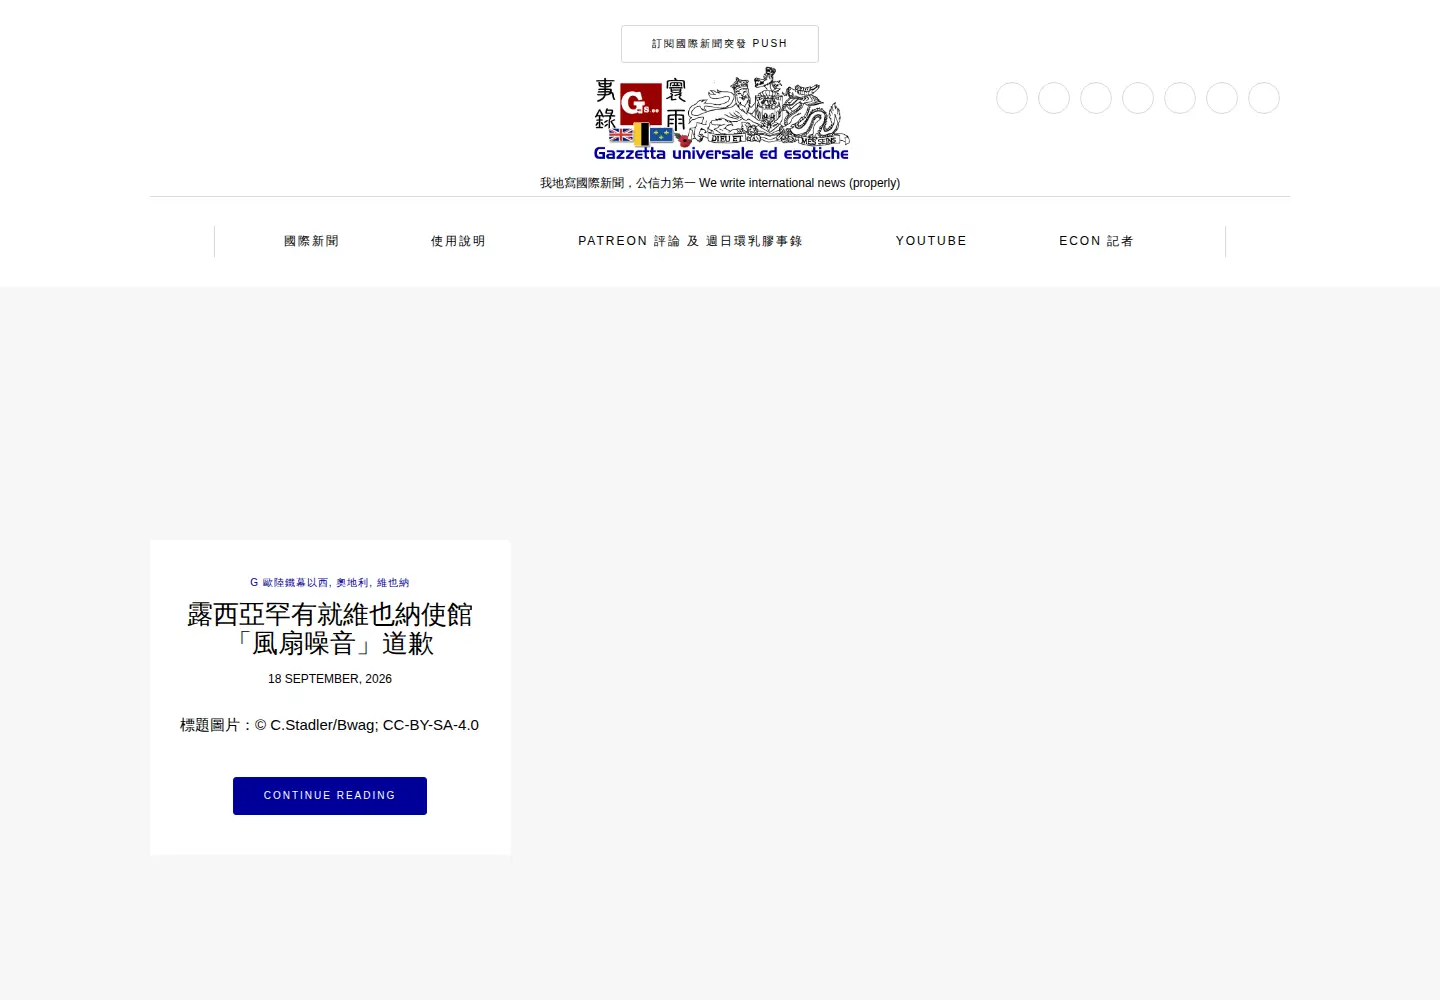This screenshot has width=1440, height=1000.
Task: Open the 國際新聞 menu item
Action: (311, 241)
